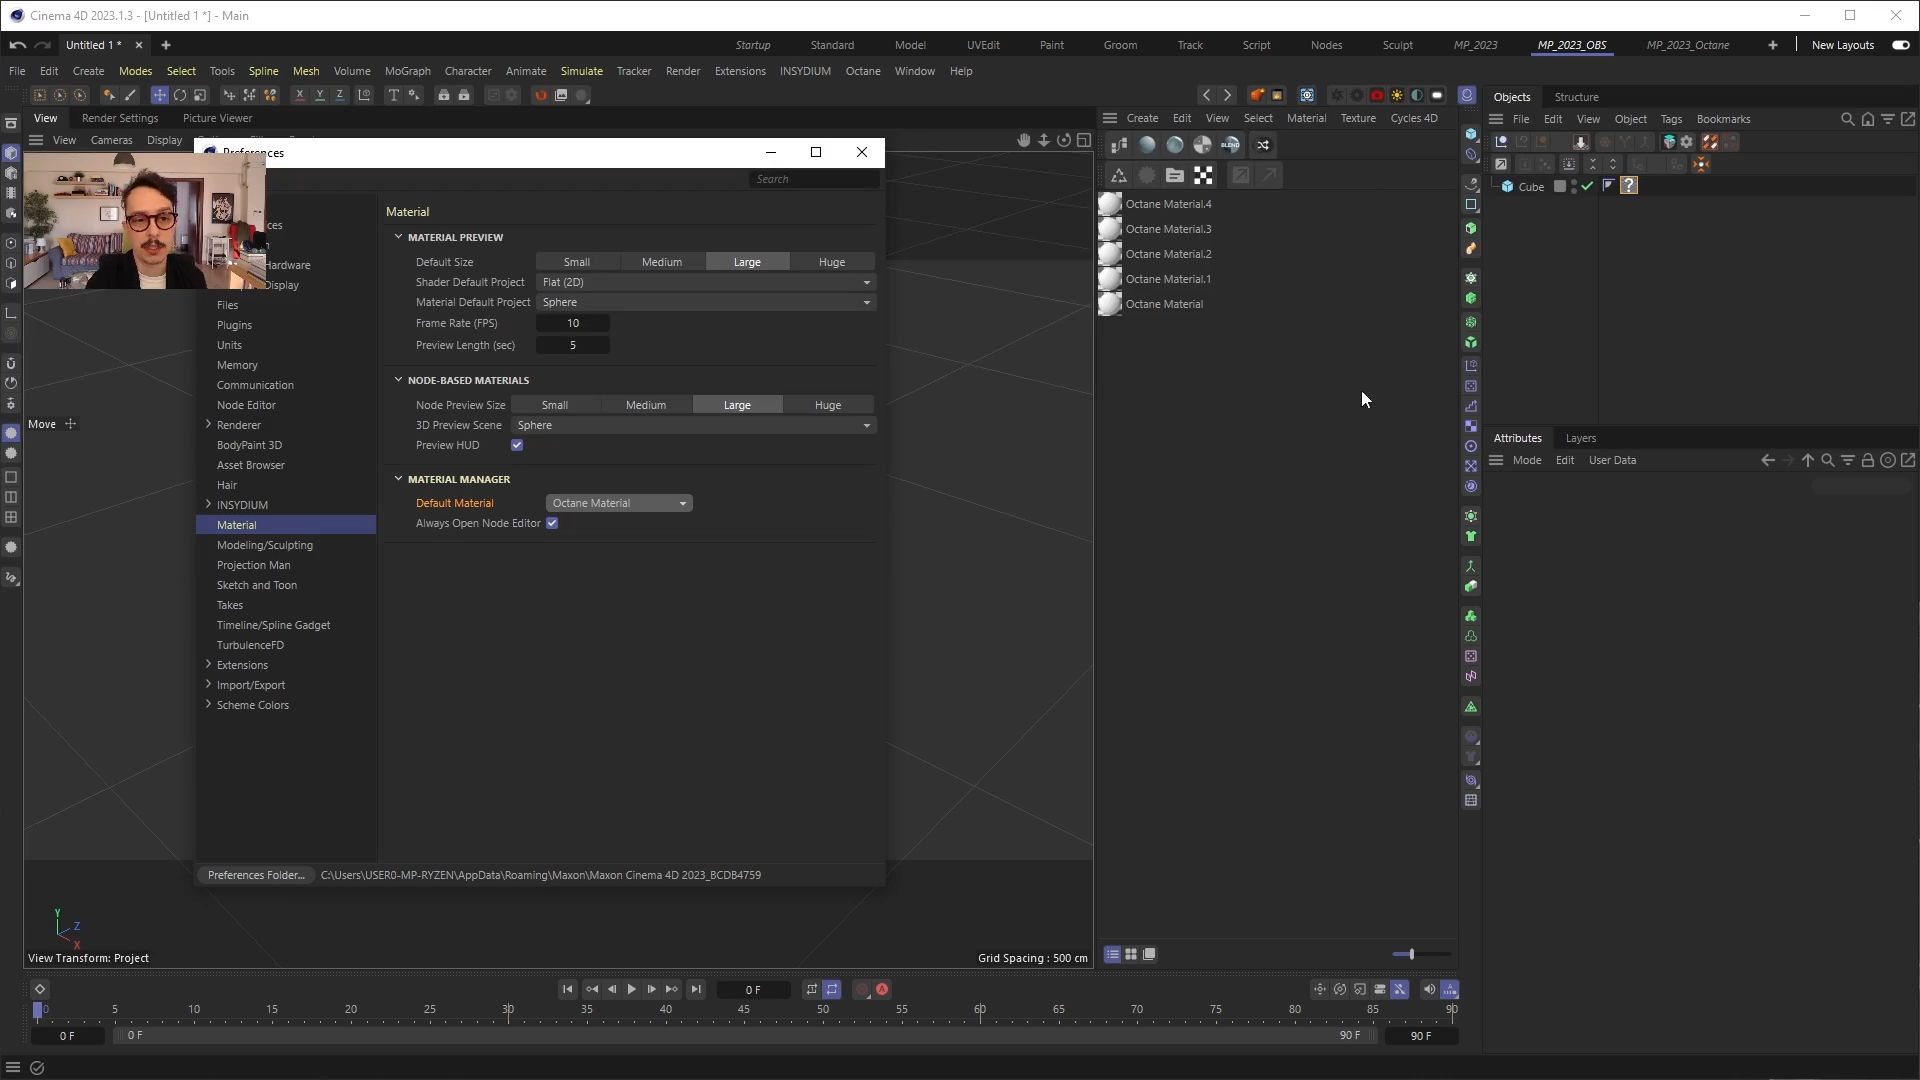The image size is (1920, 1080).
Task: Open the Shader Default Project dropdown
Action: click(x=705, y=282)
